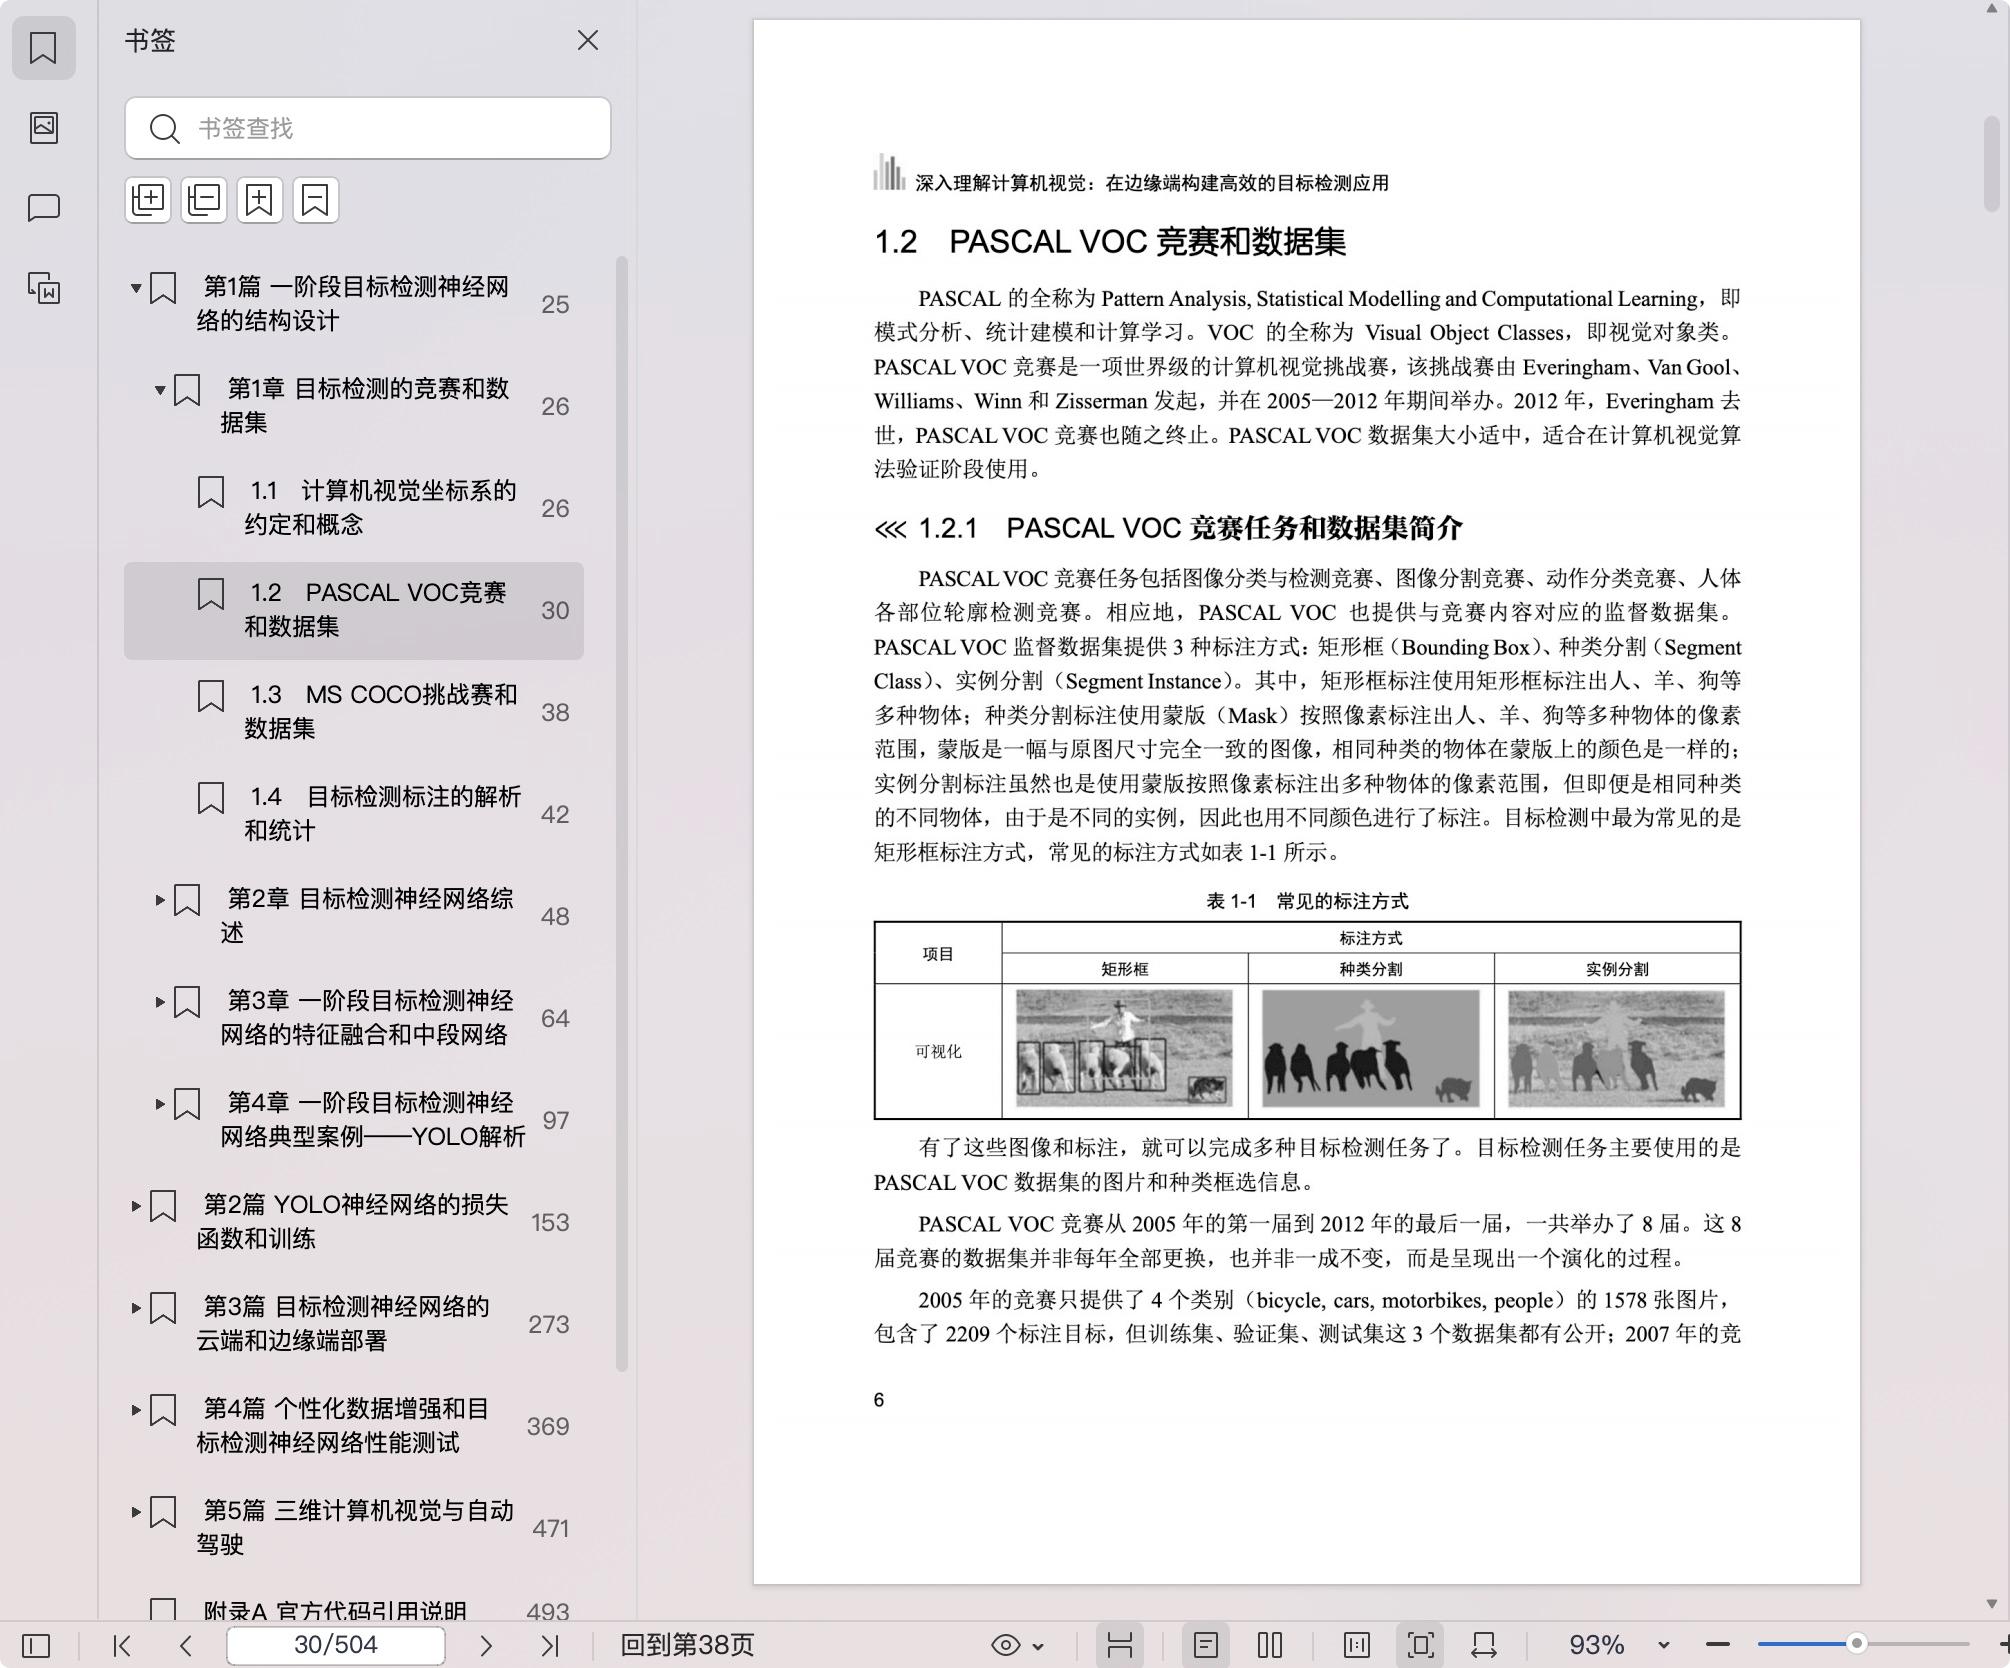Toggle continuous scrolling mode
Viewport: 2010px width, 1668px height.
[x=1120, y=1645]
